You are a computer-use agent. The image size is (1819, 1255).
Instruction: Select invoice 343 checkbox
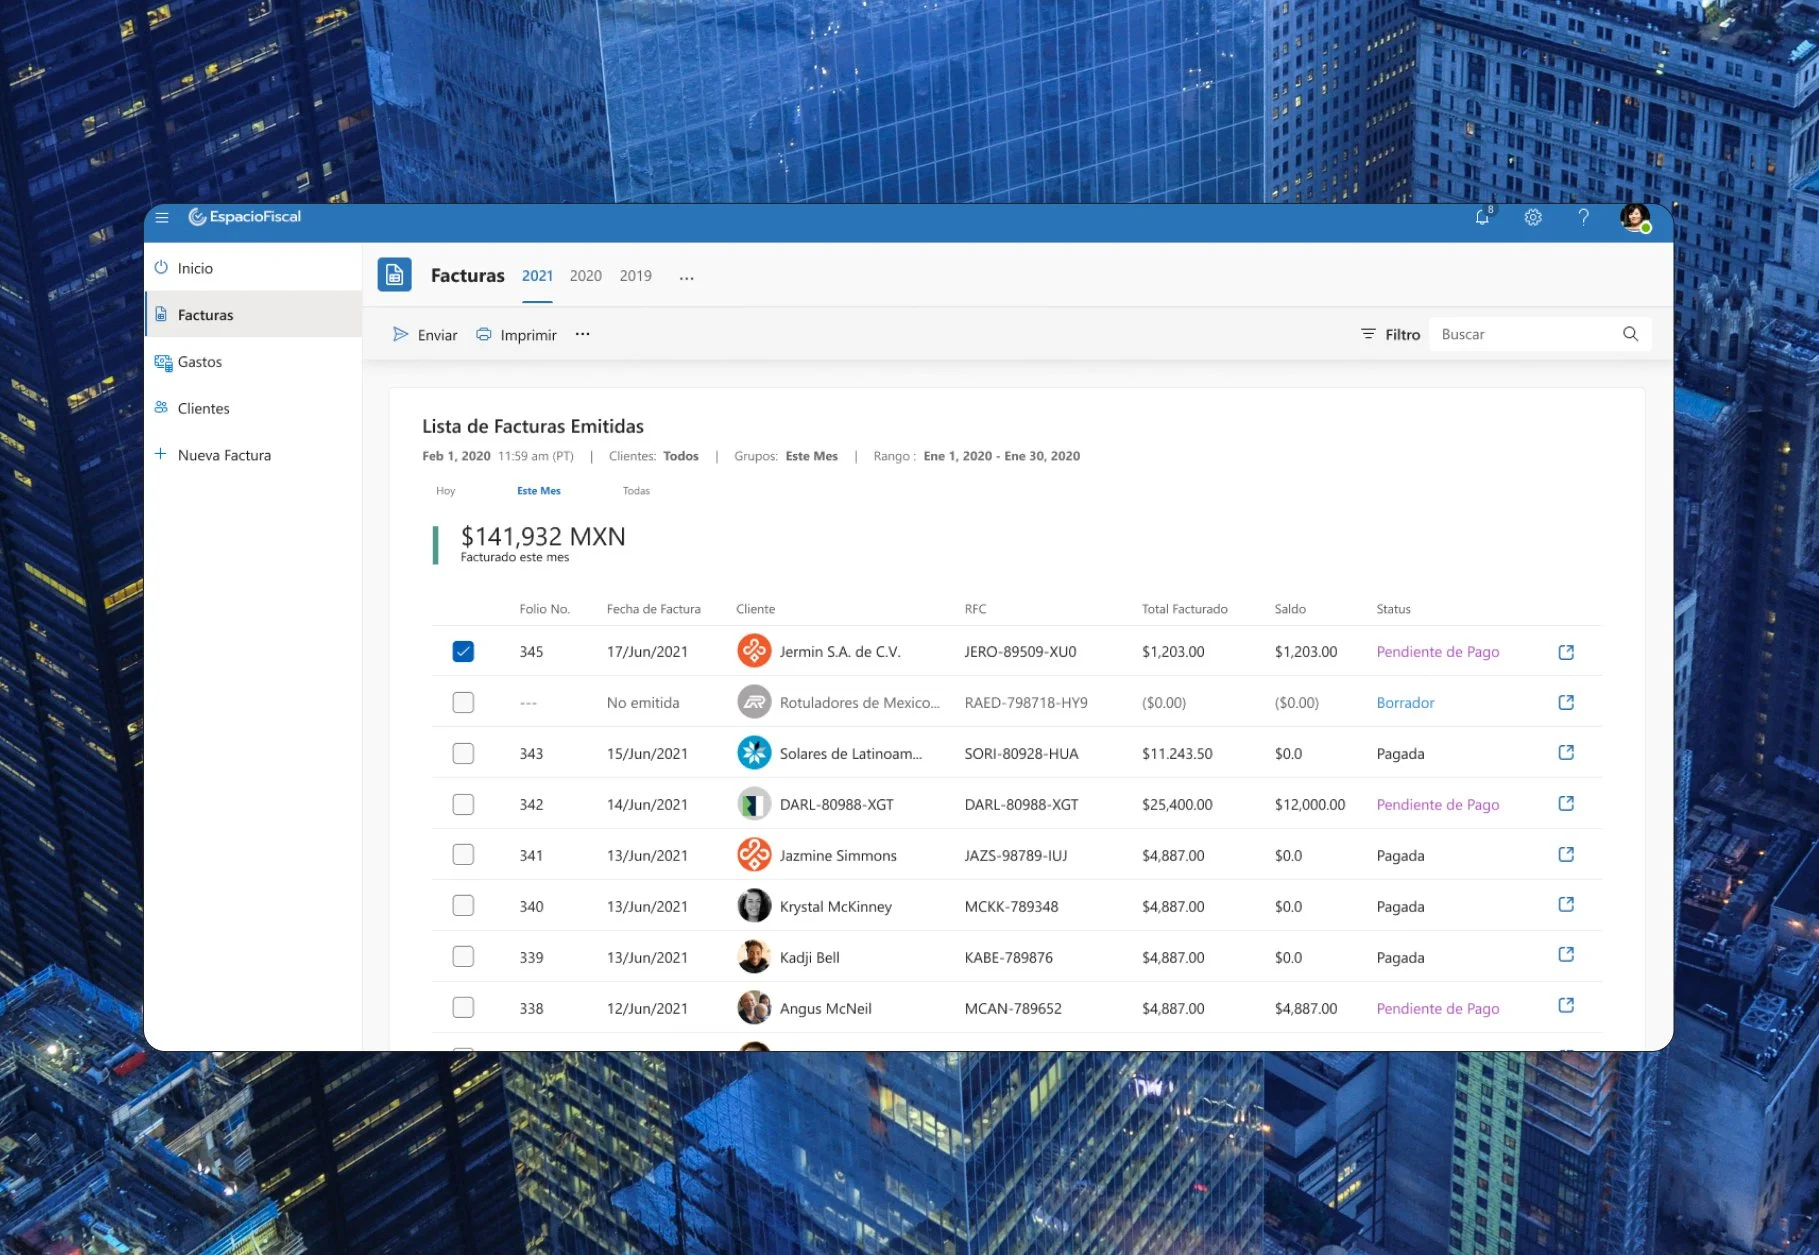(463, 754)
